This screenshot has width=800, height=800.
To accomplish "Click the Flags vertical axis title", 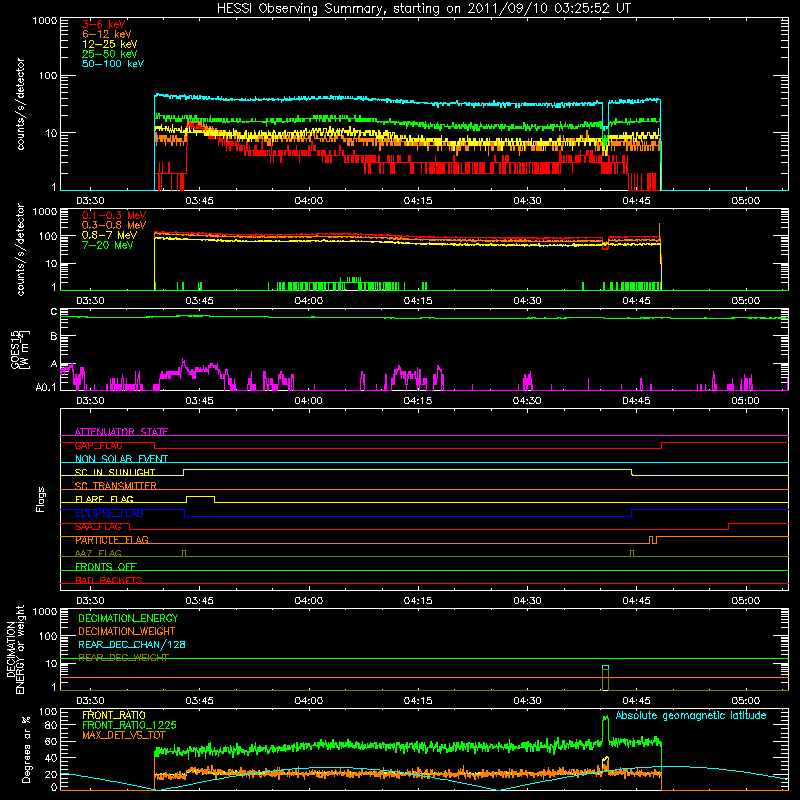I will tap(41, 499).
